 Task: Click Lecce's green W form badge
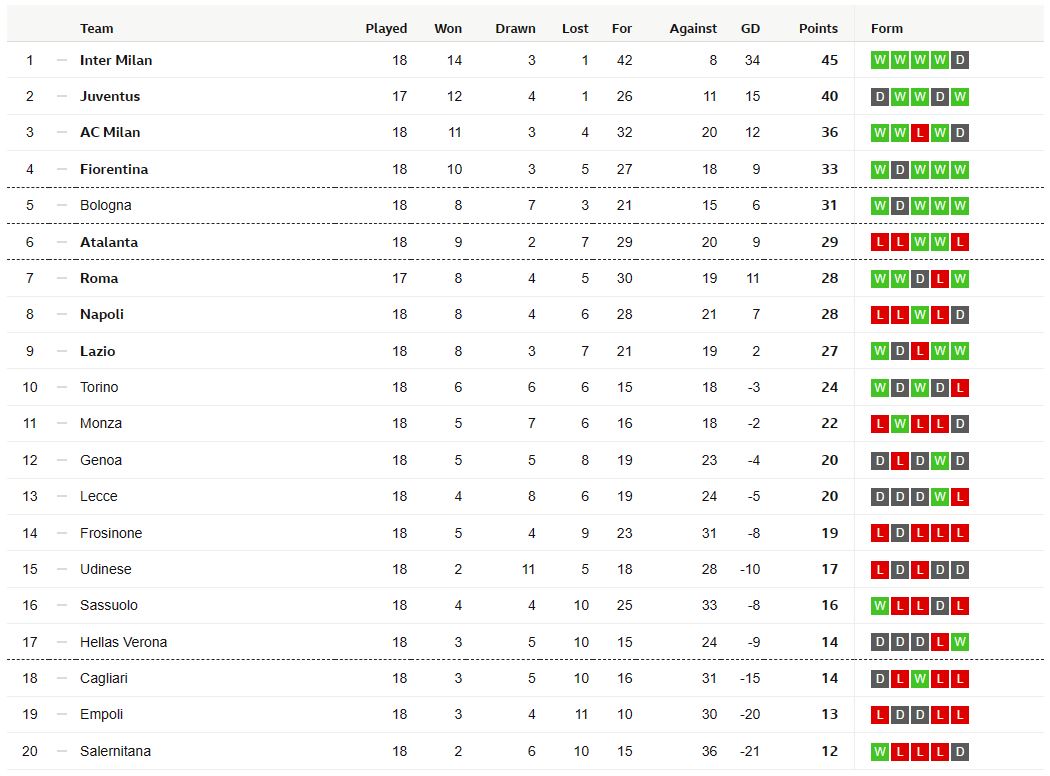pyautogui.click(x=940, y=497)
